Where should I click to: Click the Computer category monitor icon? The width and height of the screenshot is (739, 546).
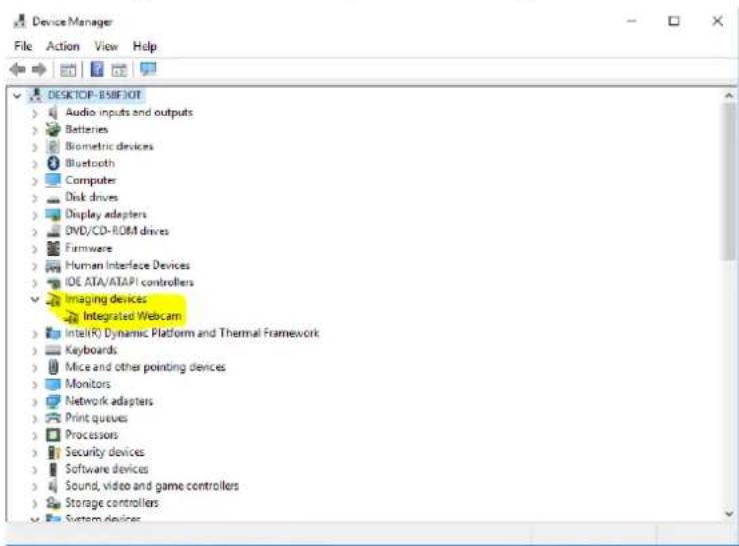click(x=53, y=180)
